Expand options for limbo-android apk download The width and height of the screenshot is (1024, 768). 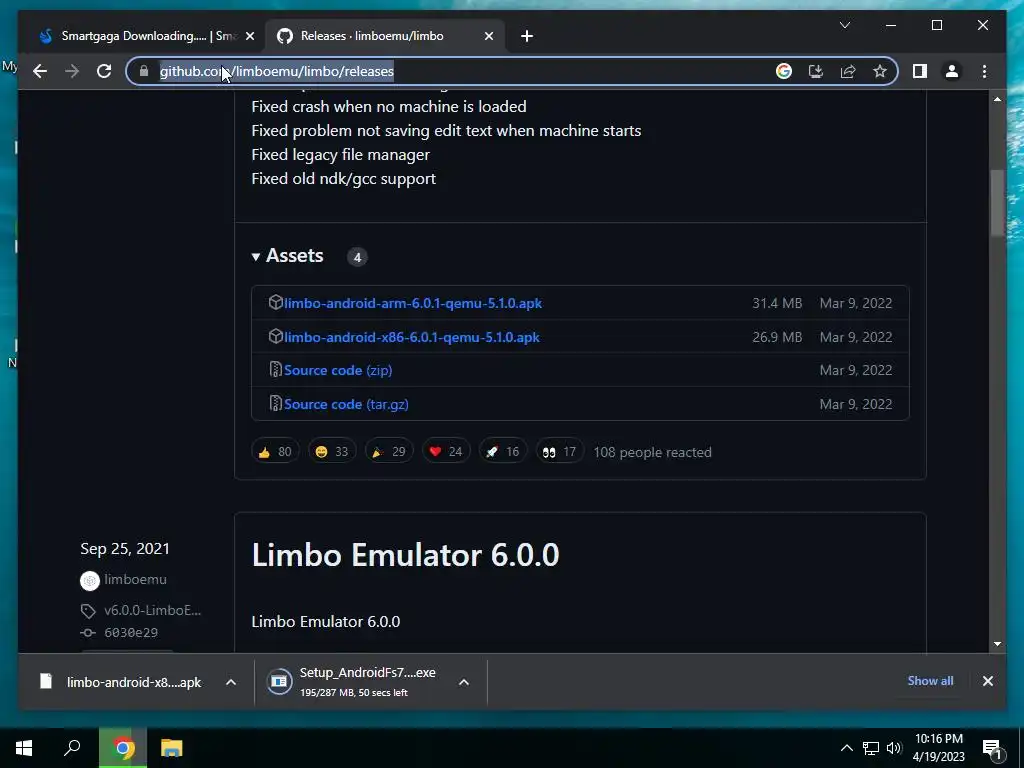[231, 682]
